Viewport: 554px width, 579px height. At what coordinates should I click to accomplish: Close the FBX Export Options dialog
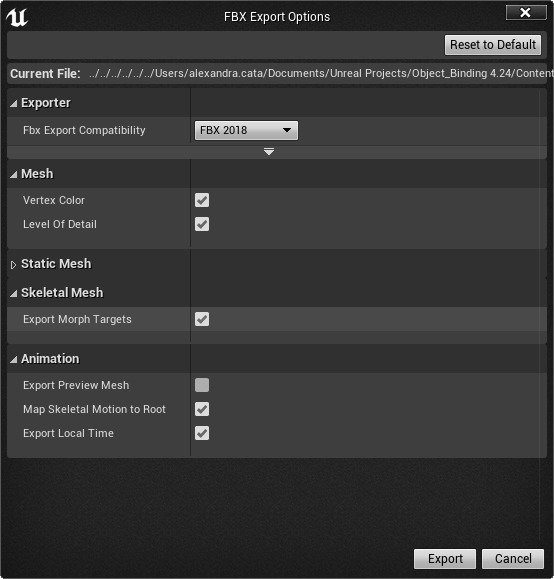click(x=526, y=13)
